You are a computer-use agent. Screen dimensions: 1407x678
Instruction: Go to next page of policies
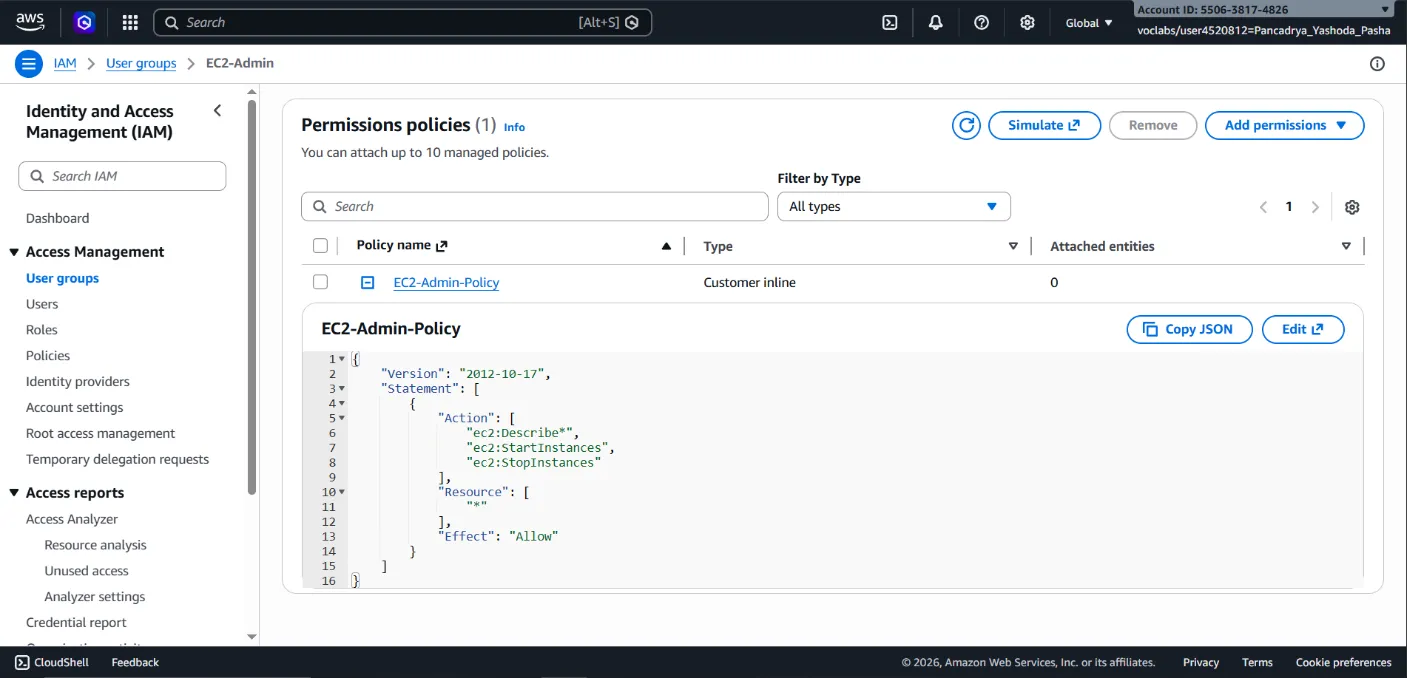[x=1315, y=207]
